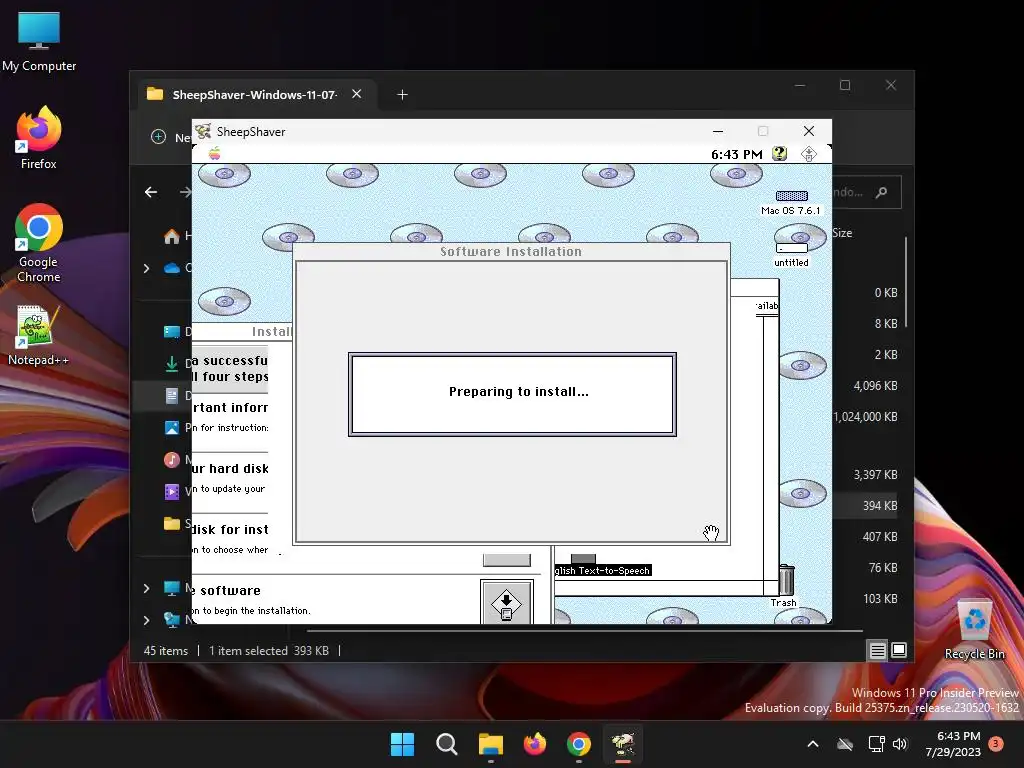Open the My Computer desktop icon
Viewport: 1024px width, 768px height.
pyautogui.click(x=39, y=41)
